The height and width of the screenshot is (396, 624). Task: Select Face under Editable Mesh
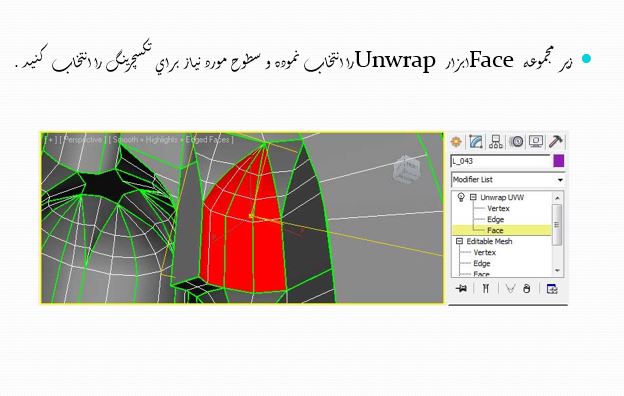(481, 274)
